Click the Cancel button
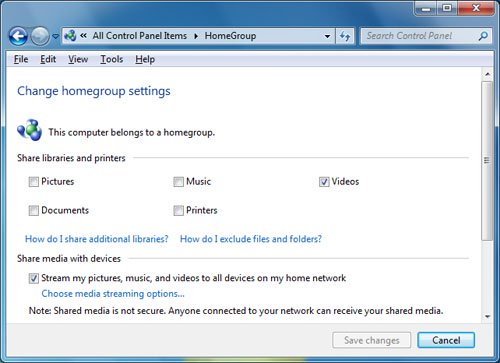This screenshot has height=363, width=500. point(446,340)
